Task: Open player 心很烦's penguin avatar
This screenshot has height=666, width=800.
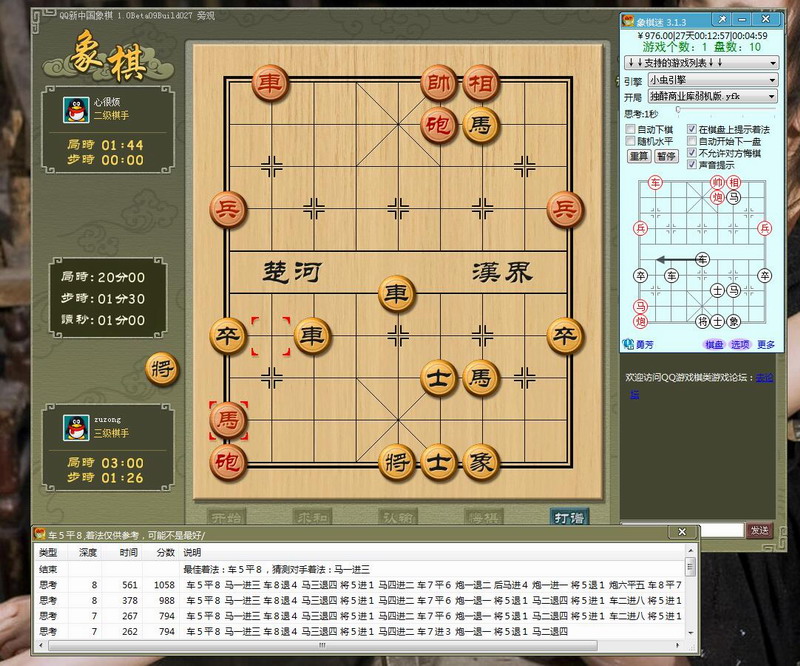Action: pyautogui.click(x=76, y=110)
